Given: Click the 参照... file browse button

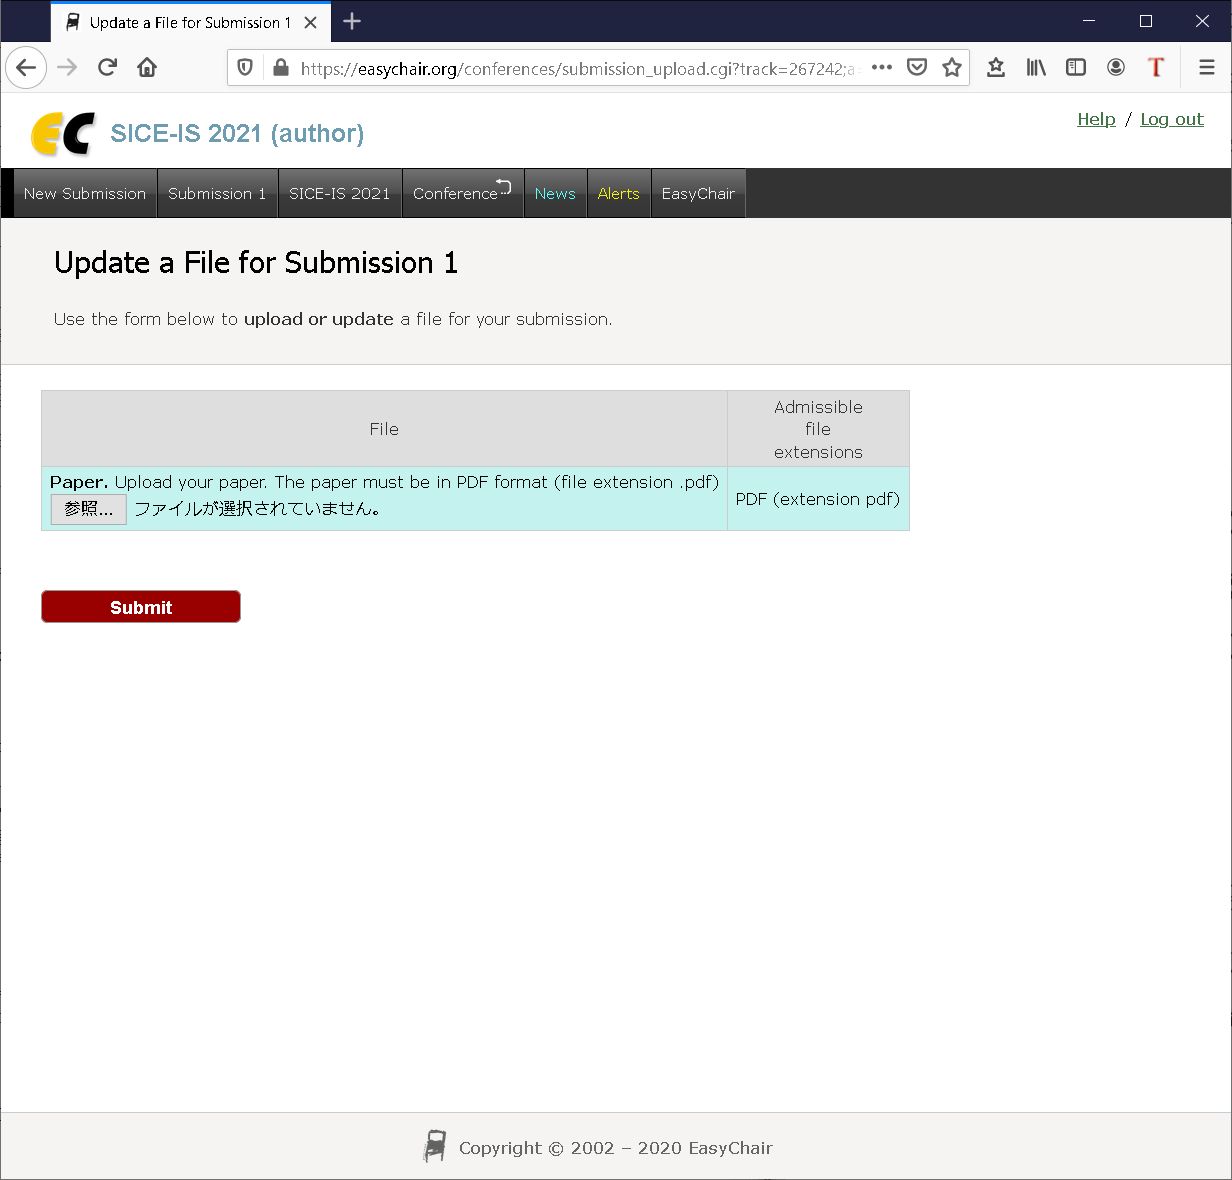Looking at the screenshot, I should [88, 509].
